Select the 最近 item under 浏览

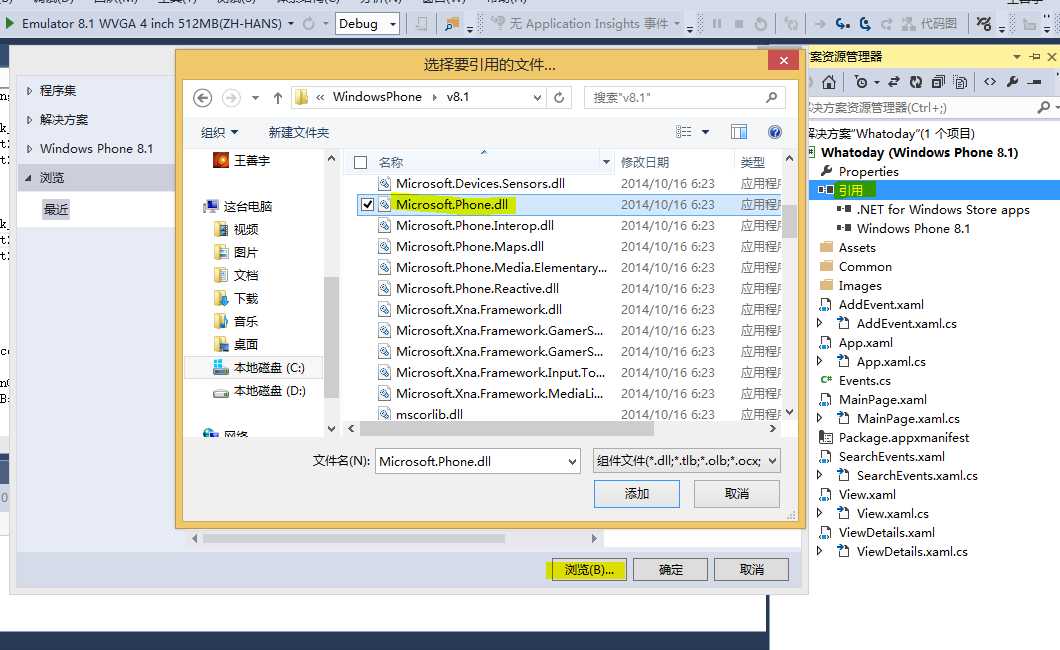[x=56, y=209]
